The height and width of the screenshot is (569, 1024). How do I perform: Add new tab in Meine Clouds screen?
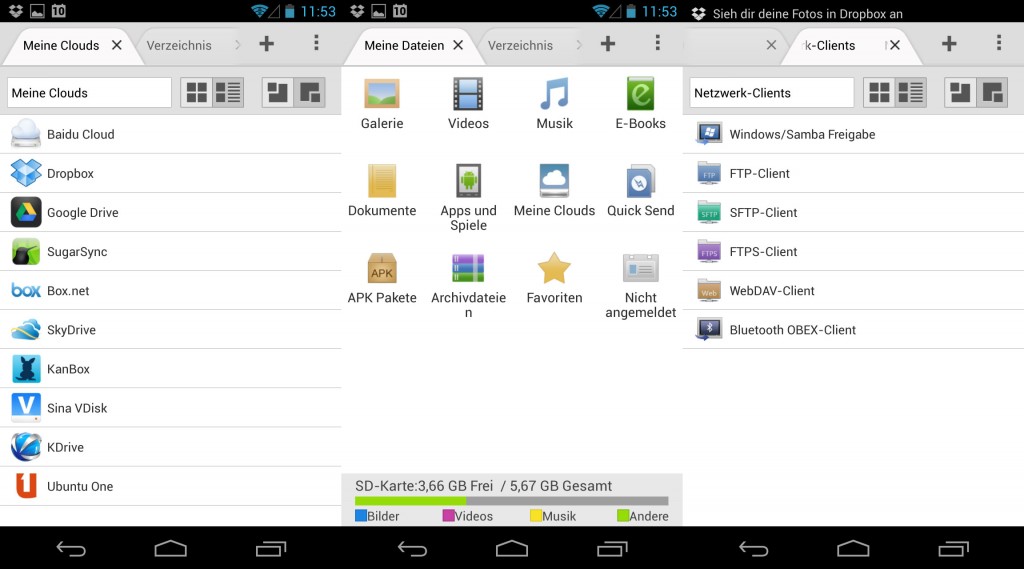pos(266,44)
